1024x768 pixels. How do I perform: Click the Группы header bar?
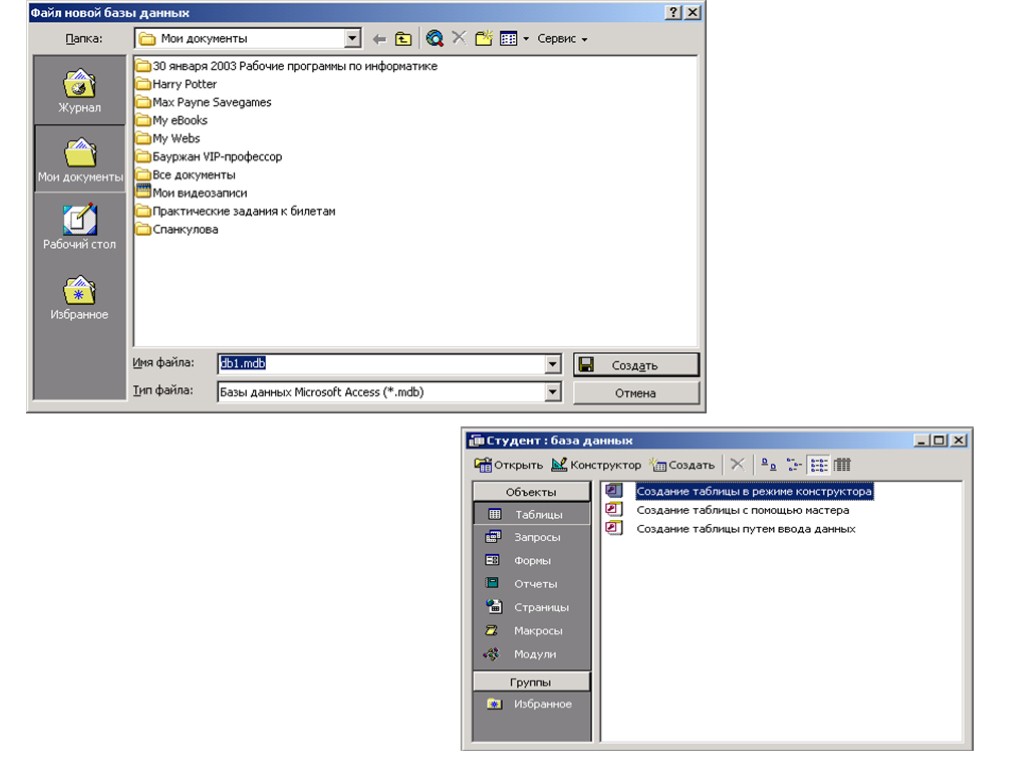[x=531, y=682]
